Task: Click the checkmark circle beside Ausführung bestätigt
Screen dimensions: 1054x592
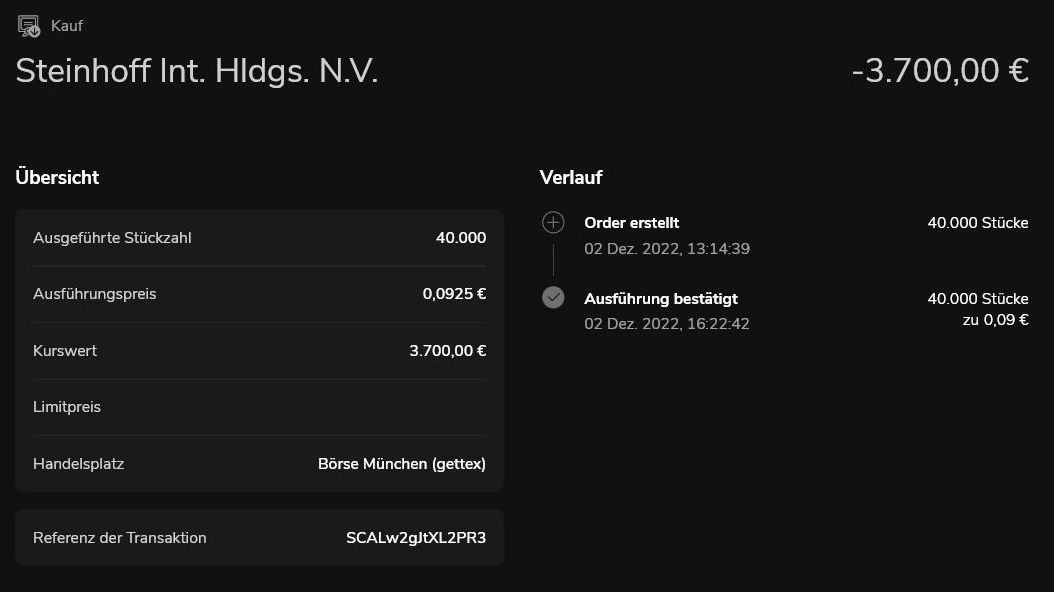Action: [x=553, y=297]
